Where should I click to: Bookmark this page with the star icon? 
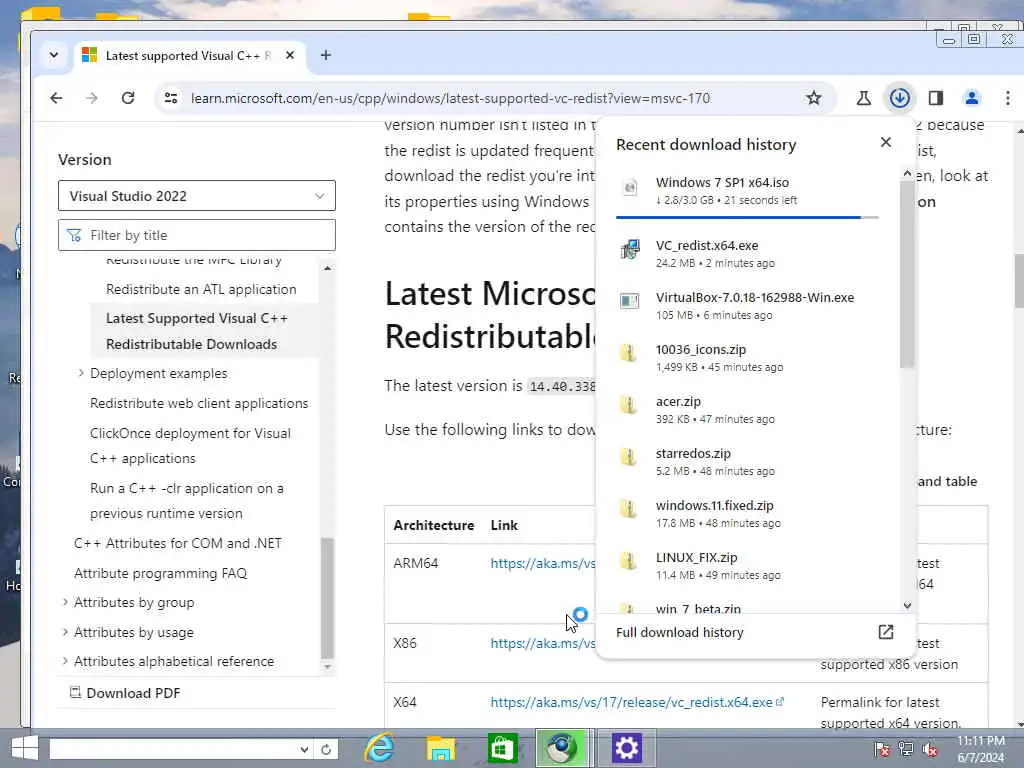point(814,98)
